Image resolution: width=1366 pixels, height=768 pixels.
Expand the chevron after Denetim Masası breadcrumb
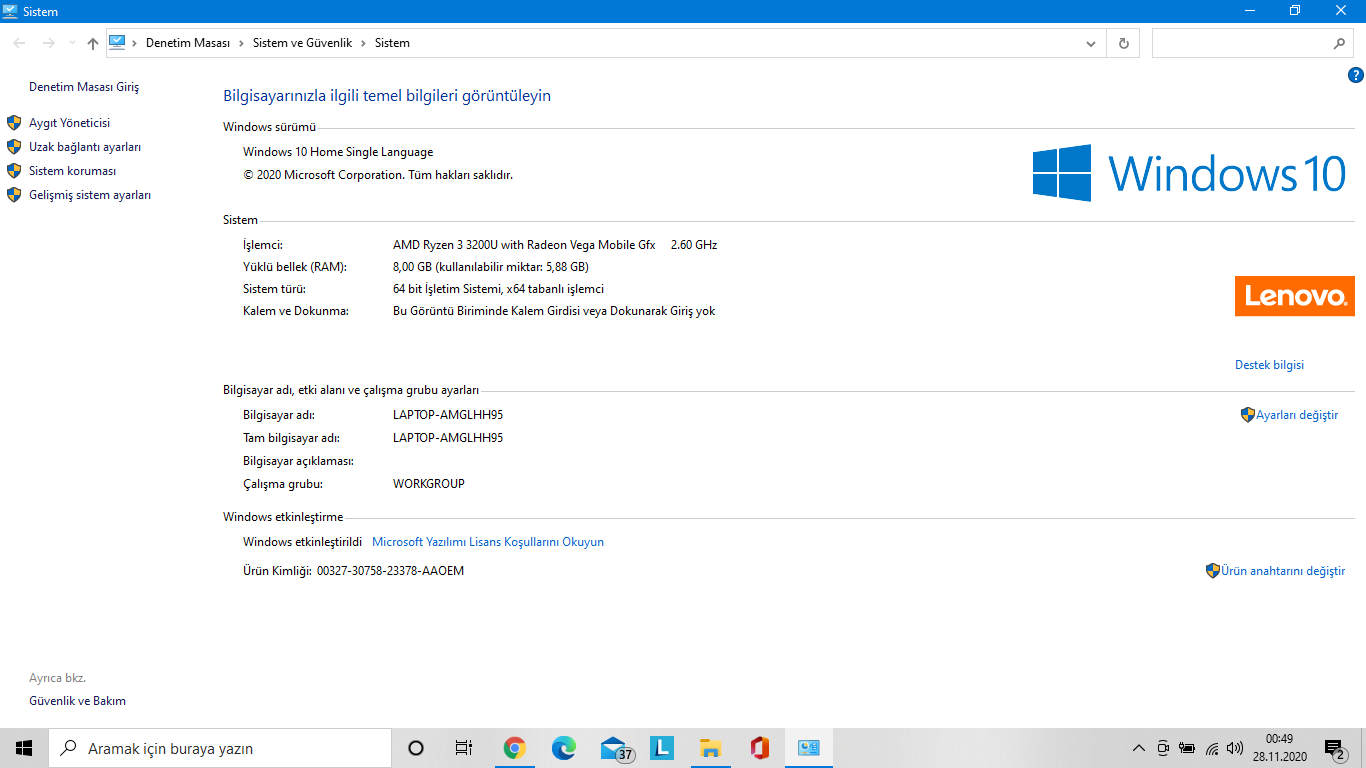[241, 43]
